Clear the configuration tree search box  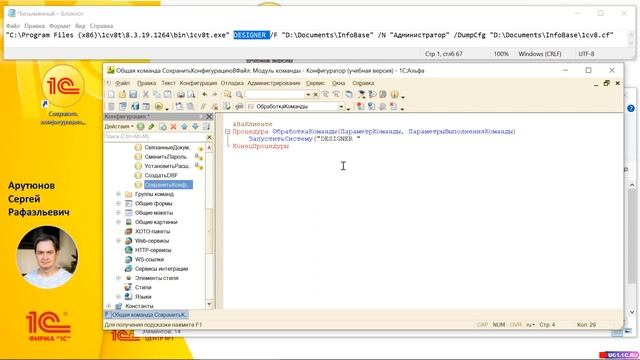coord(209,137)
